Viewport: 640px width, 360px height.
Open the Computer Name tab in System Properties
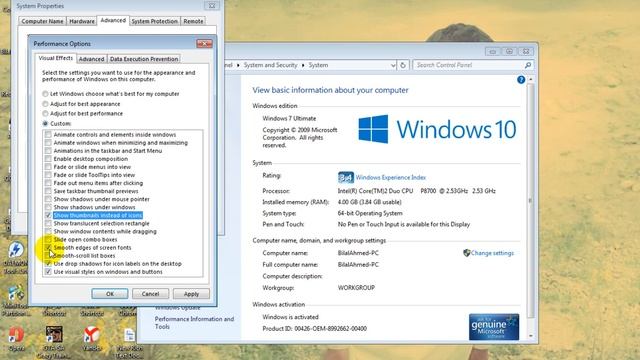pyautogui.click(x=42, y=21)
